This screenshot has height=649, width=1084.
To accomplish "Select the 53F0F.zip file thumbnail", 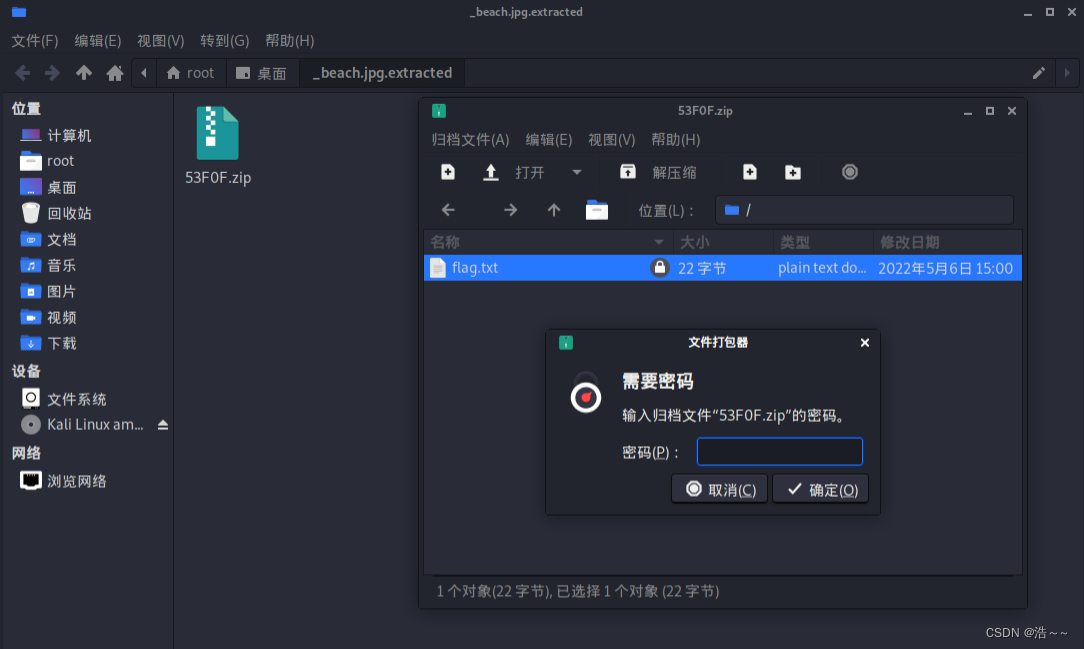I will tap(218, 131).
